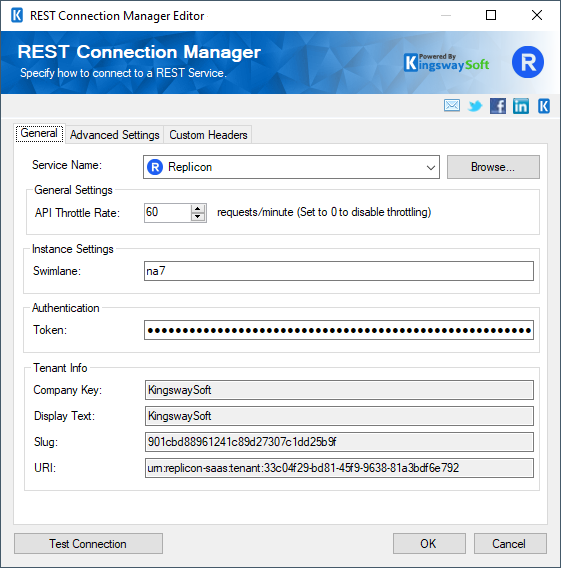Click the Replicon icon in Service Name box
This screenshot has height=568, width=561.
pyautogui.click(x=155, y=167)
